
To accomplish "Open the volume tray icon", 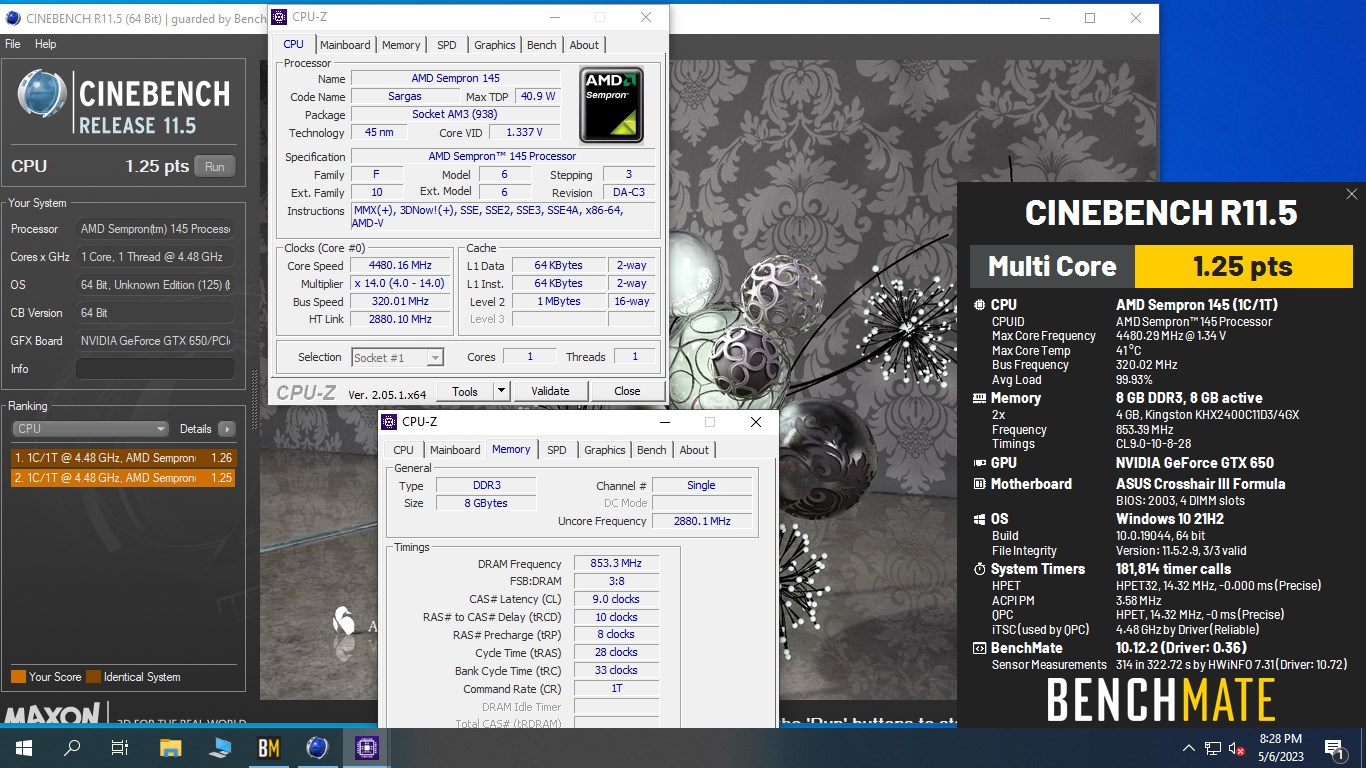I will tap(1236, 747).
